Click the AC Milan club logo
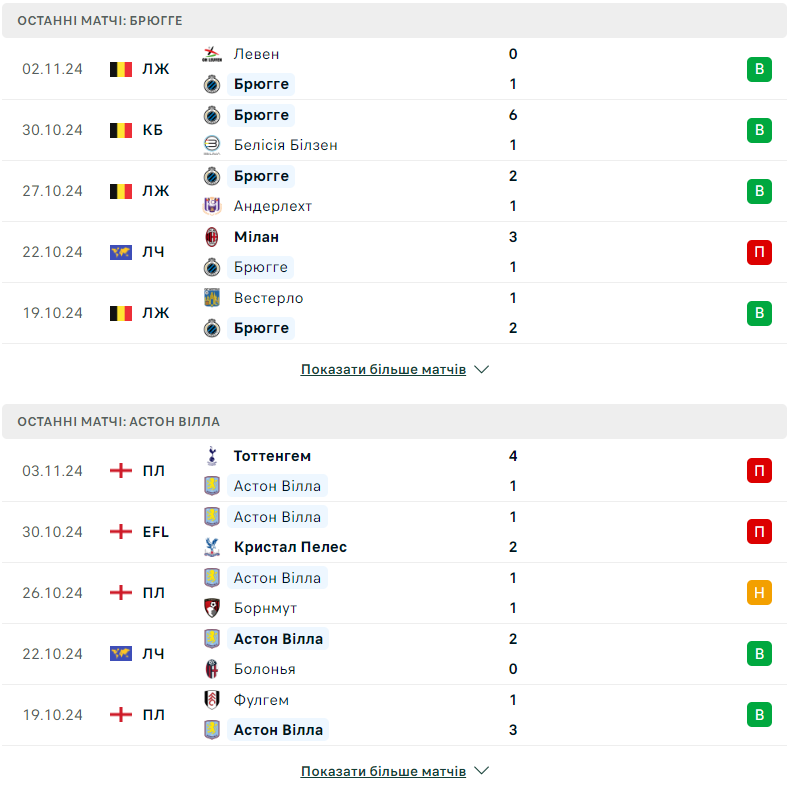 (212, 237)
